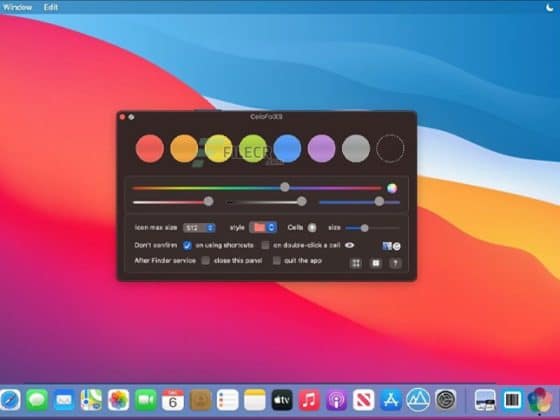Click the rainbow hue slider handle
This screenshot has width=560, height=420.
(x=285, y=187)
